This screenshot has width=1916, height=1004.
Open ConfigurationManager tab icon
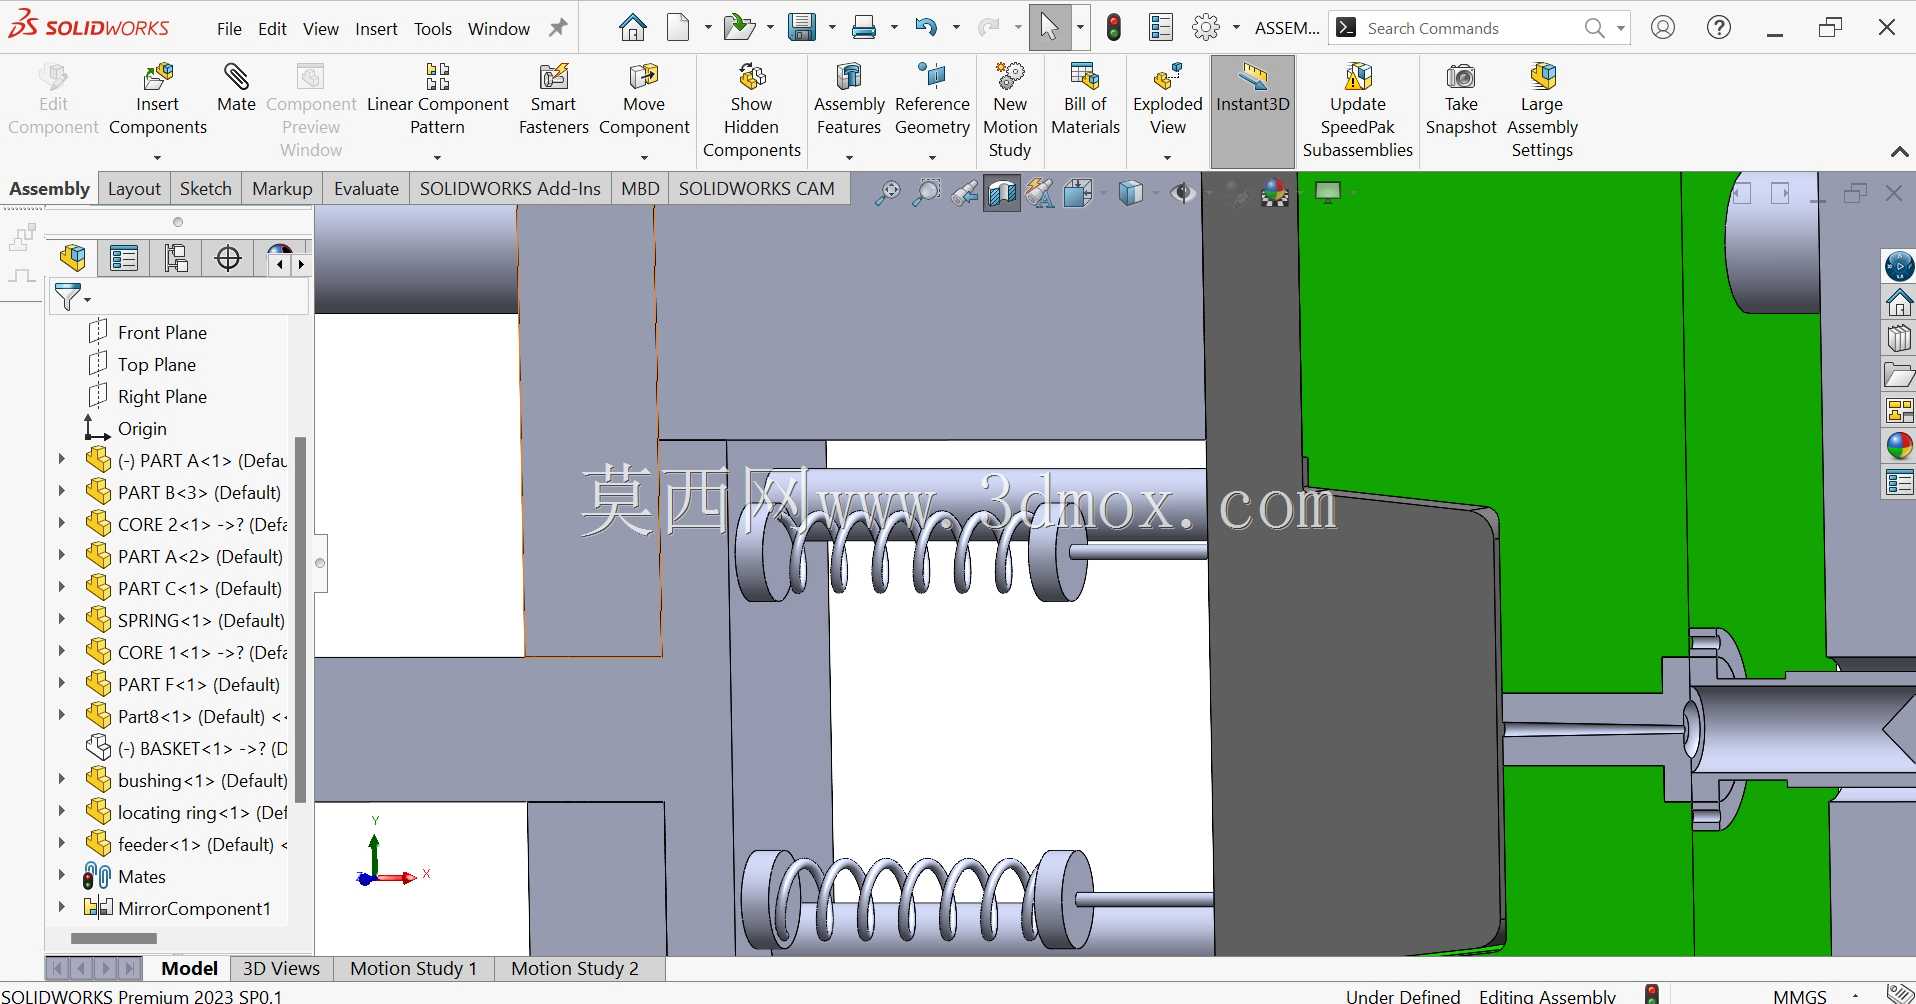[176, 259]
